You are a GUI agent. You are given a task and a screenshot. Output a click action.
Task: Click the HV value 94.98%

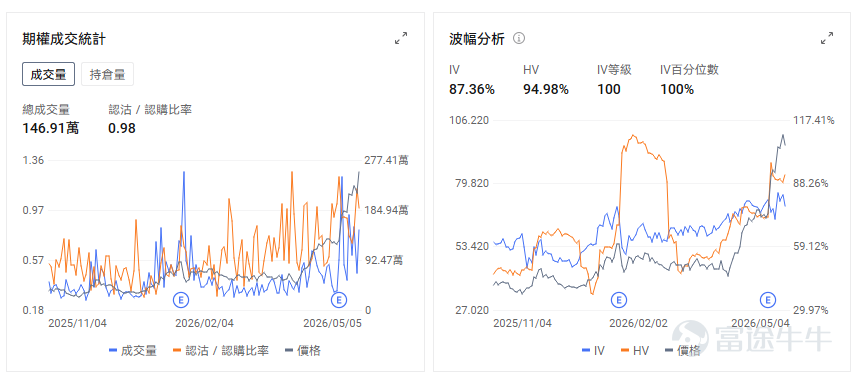(x=546, y=89)
